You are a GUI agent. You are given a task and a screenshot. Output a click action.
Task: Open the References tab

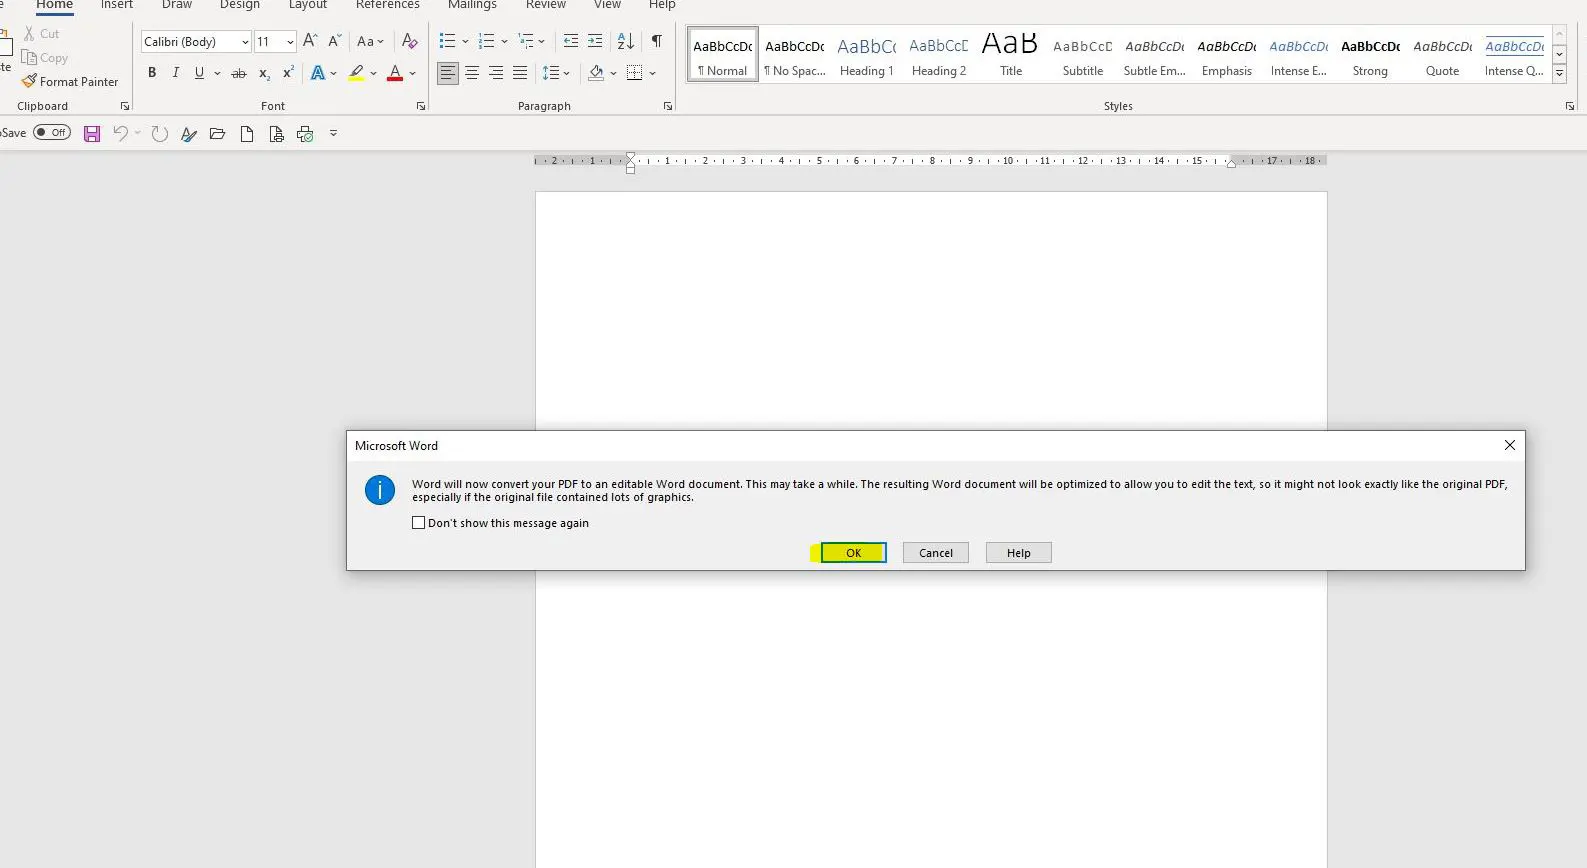(388, 5)
